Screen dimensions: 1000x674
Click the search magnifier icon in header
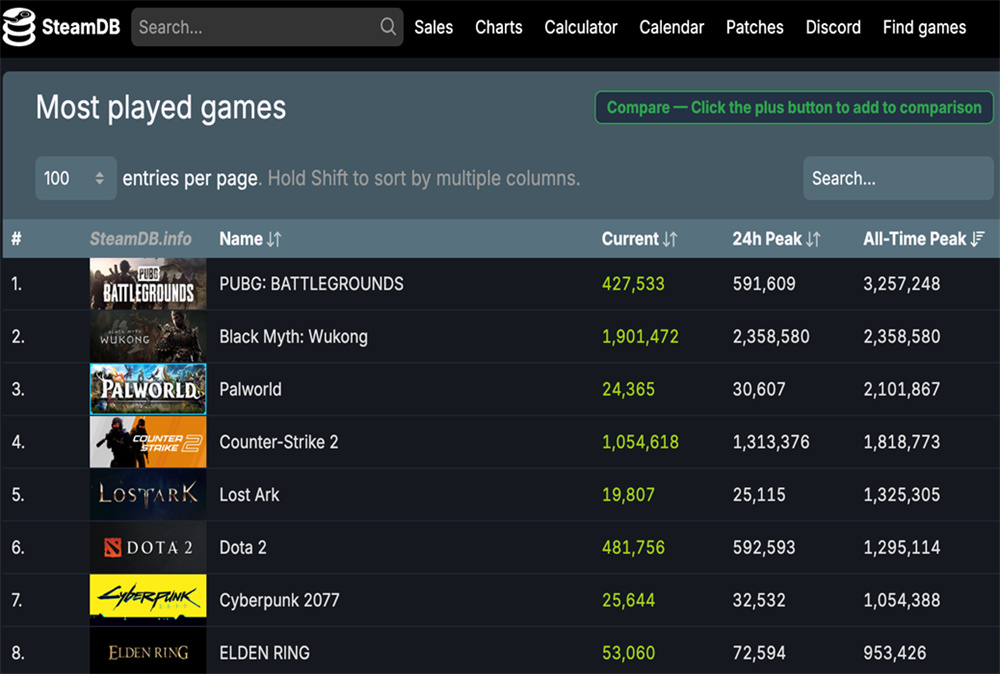(388, 26)
